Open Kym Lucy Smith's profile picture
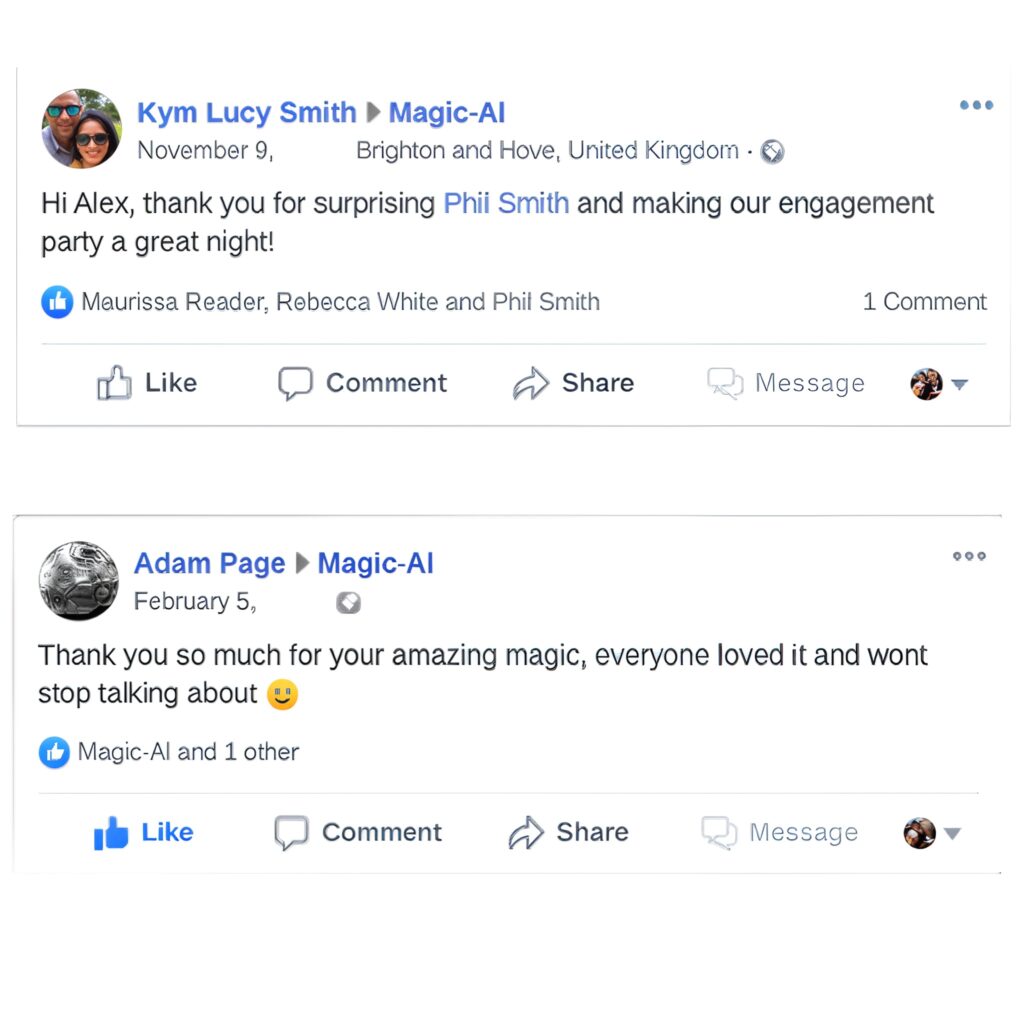The image size is (1024, 1024). [81, 129]
